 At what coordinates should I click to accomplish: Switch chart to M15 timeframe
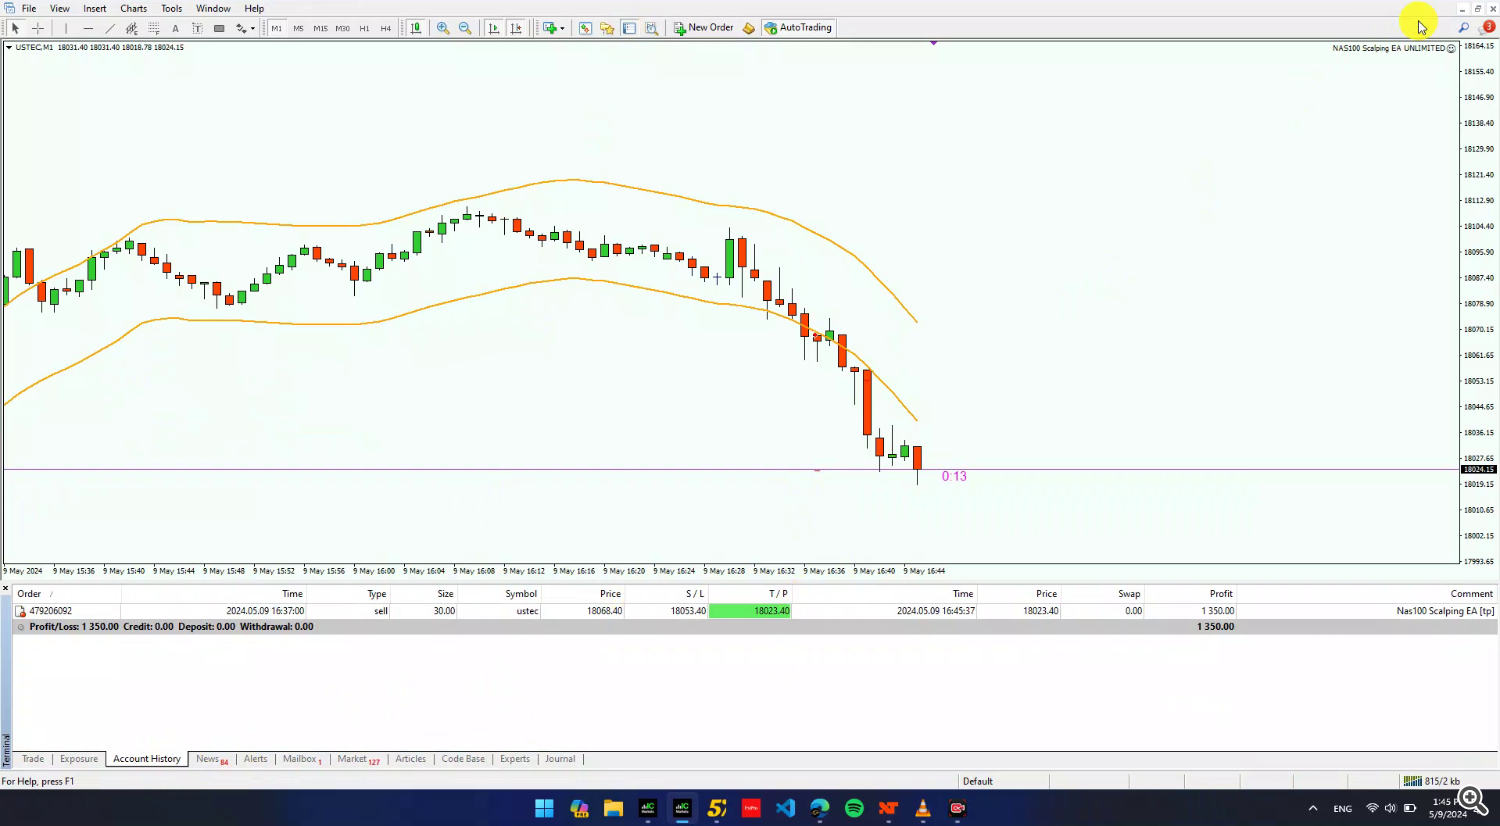point(320,28)
